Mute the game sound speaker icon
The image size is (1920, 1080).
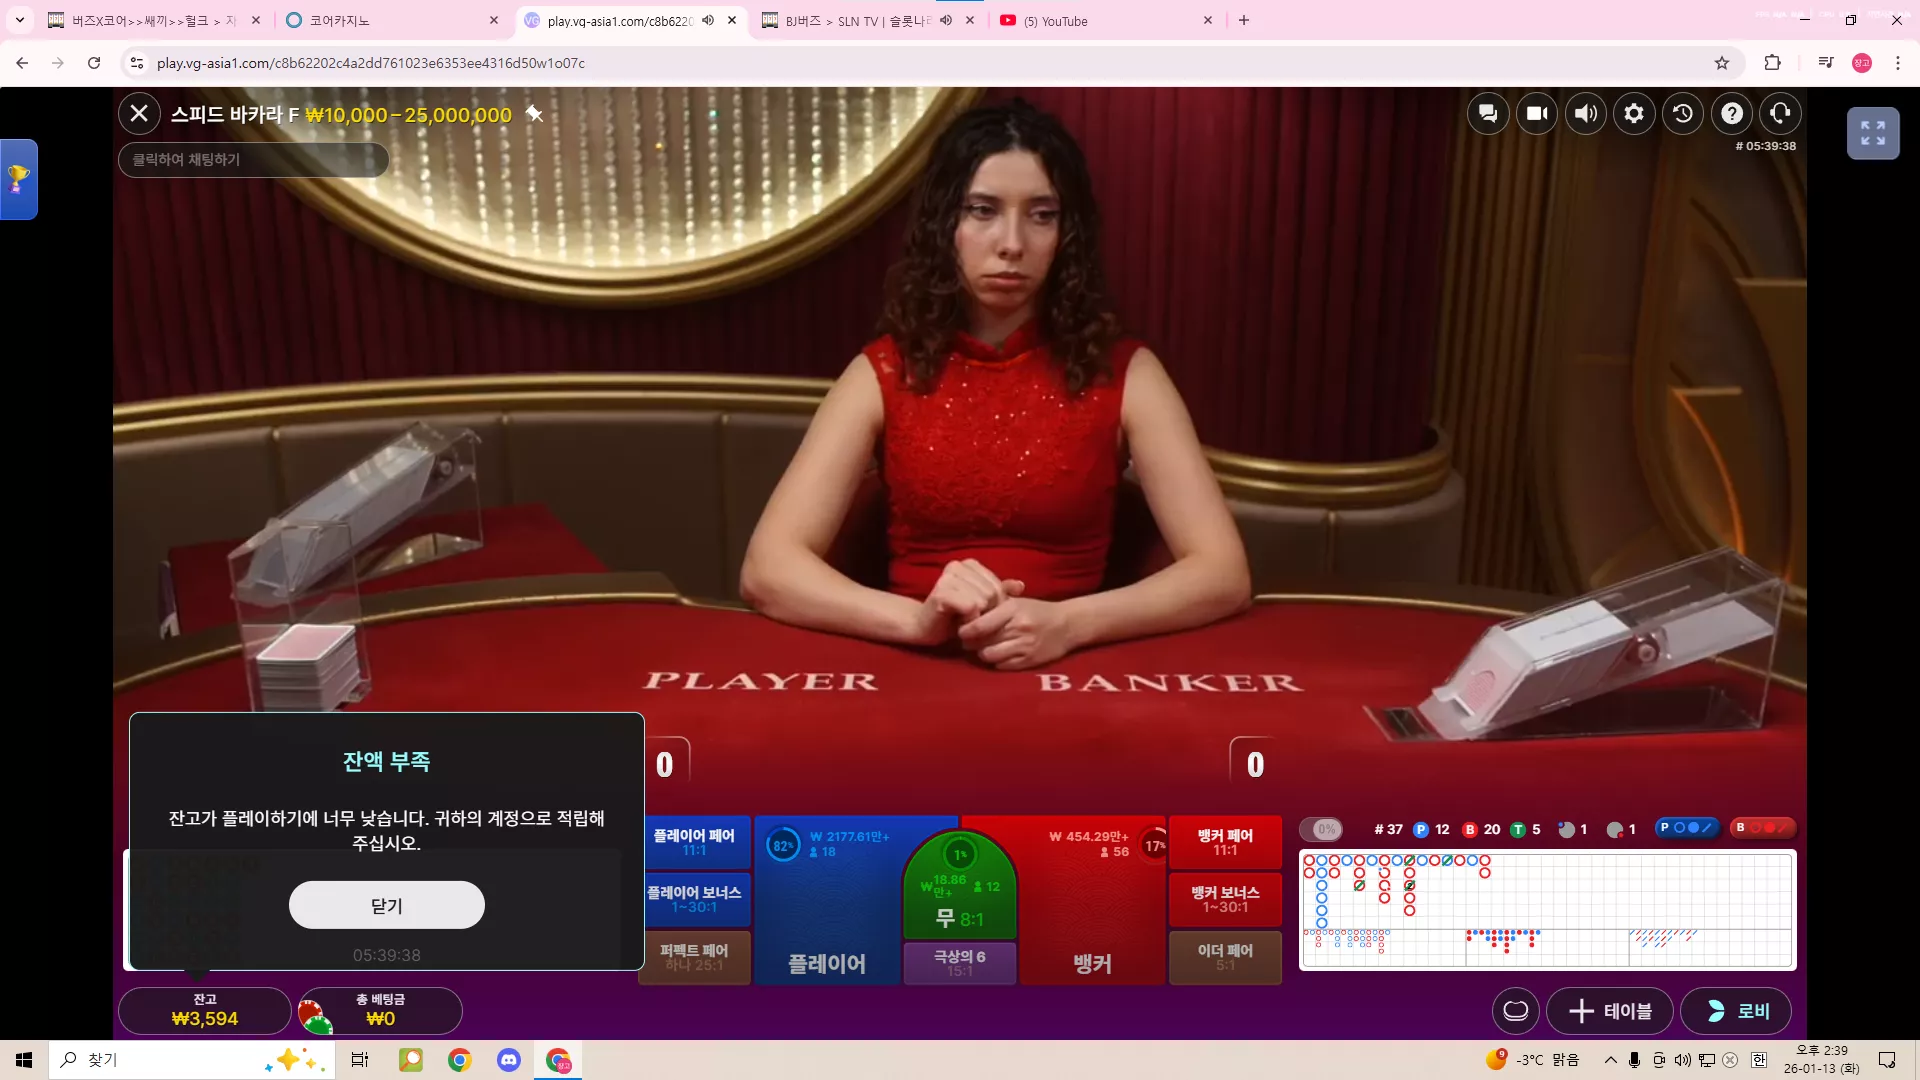pyautogui.click(x=1586, y=114)
